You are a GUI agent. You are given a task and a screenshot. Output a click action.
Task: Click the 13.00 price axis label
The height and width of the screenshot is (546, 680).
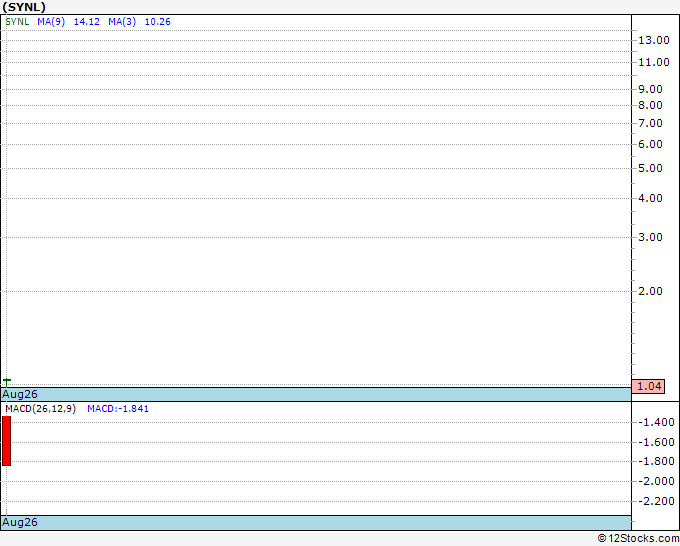[x=654, y=40]
